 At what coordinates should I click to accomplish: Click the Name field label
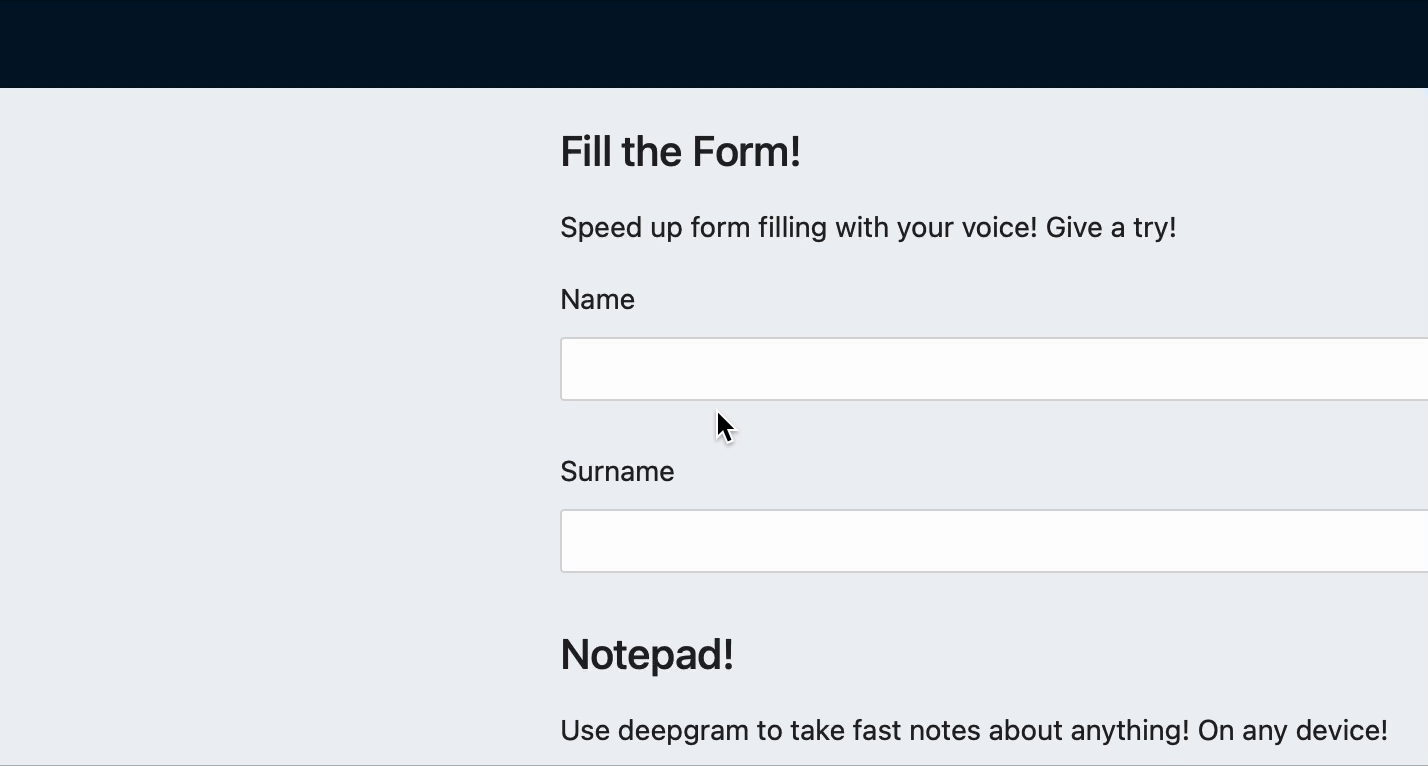[597, 299]
